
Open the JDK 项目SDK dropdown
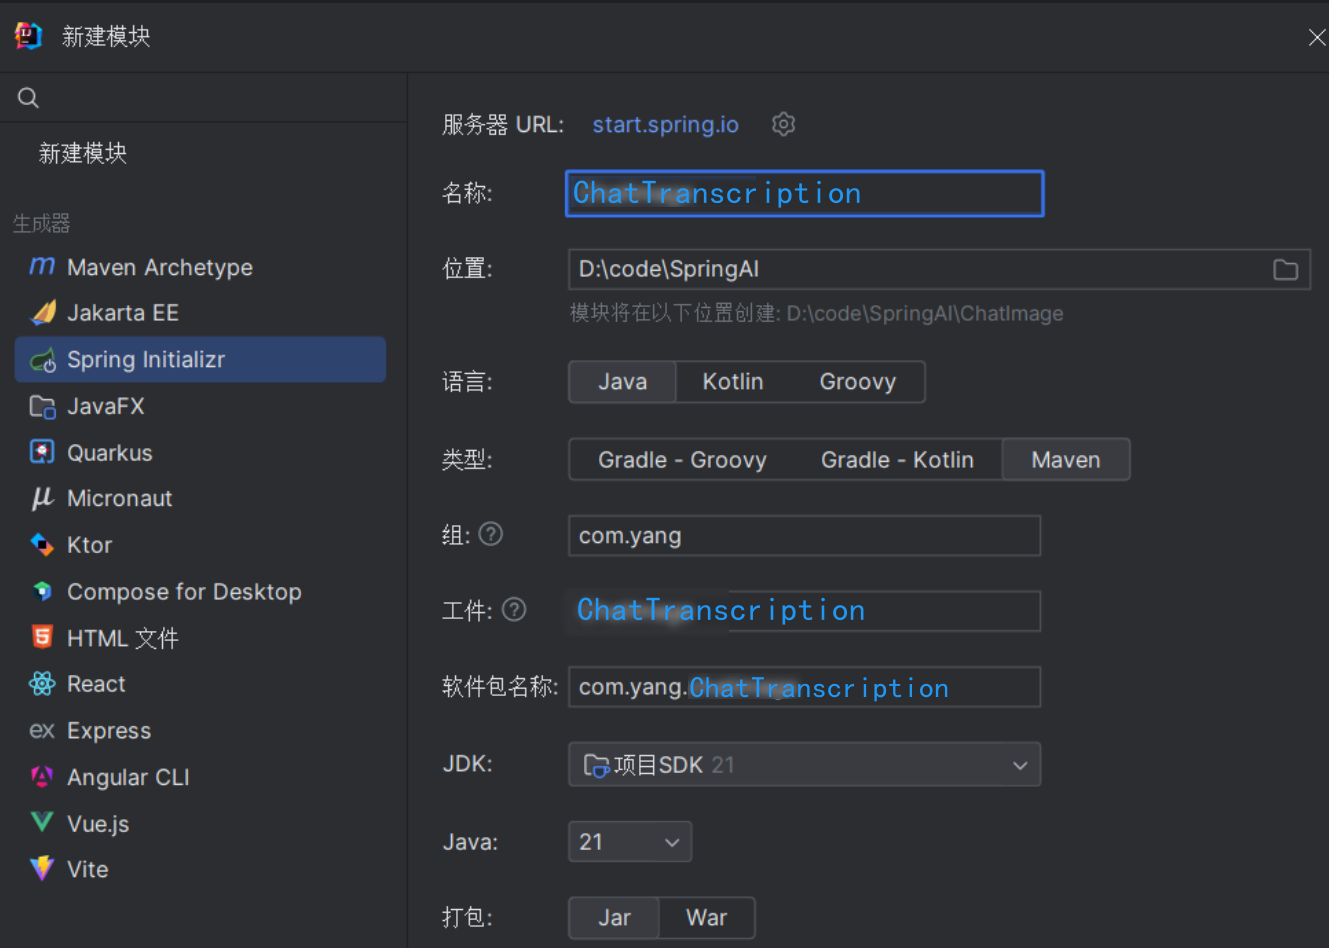(x=804, y=765)
